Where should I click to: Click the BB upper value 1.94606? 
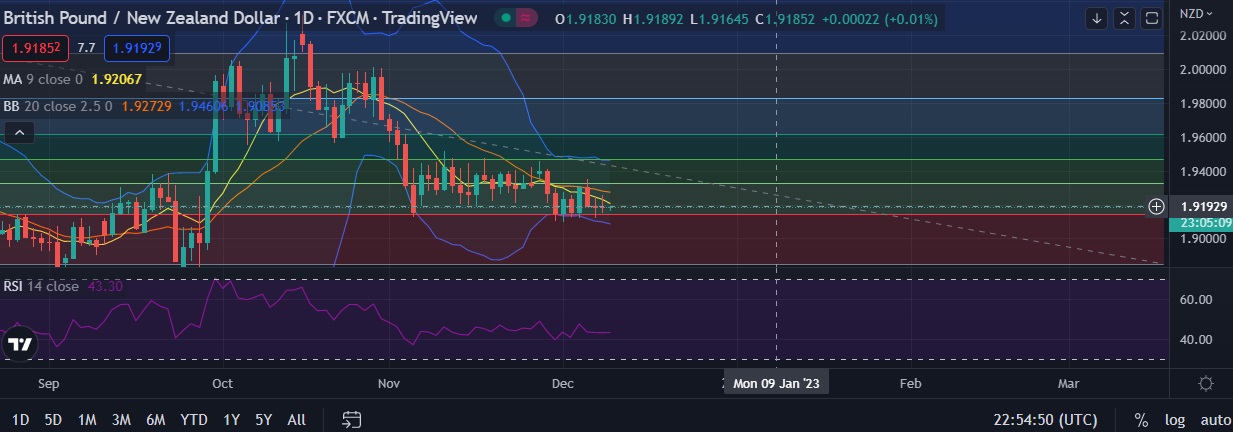[x=204, y=104]
